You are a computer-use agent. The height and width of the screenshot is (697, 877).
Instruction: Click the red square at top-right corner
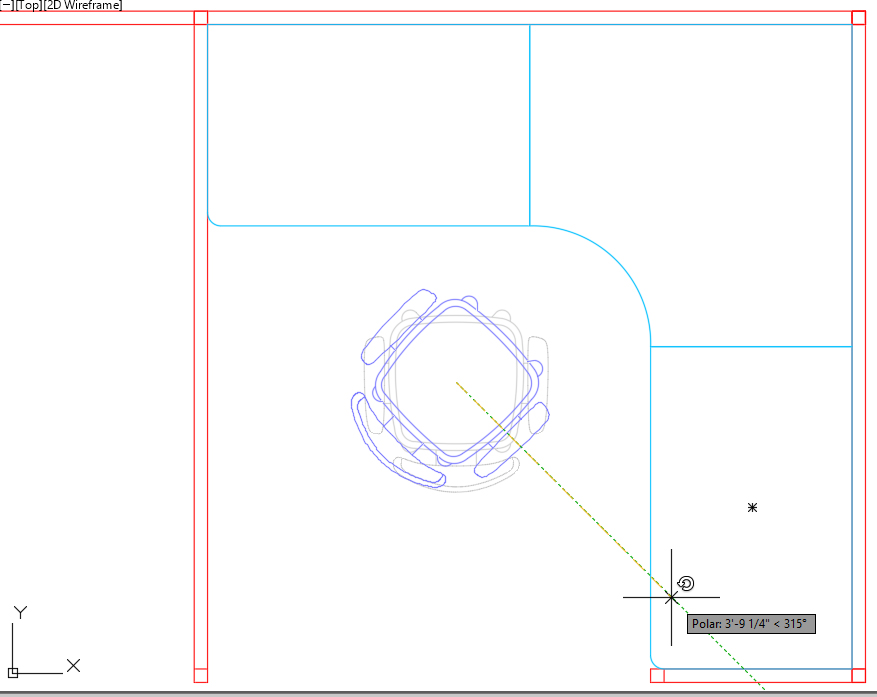point(858,18)
